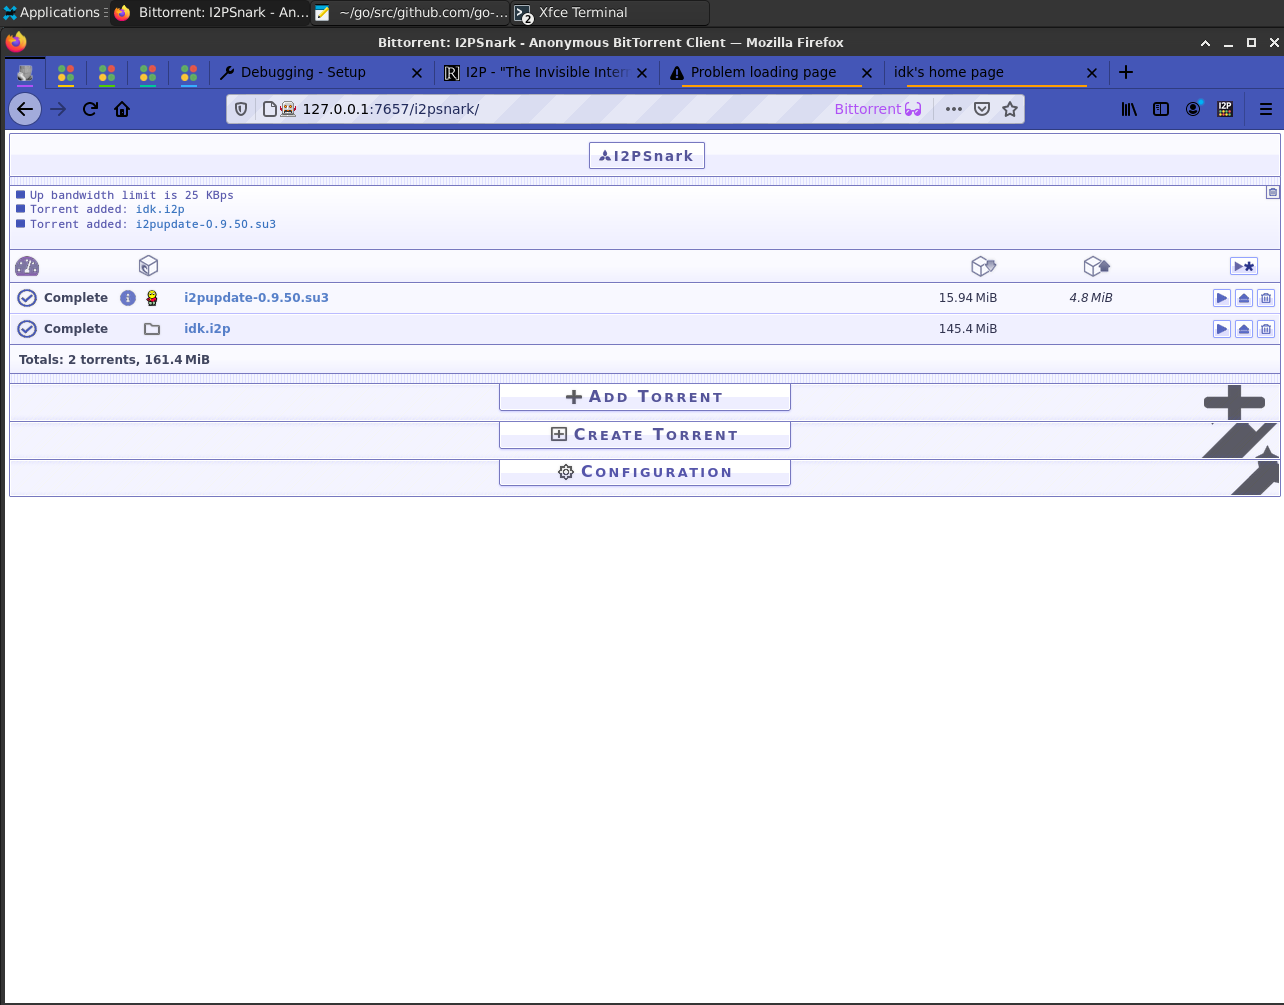Open the folder icon for idk.i2p
This screenshot has height=1005, width=1284.
152,329
